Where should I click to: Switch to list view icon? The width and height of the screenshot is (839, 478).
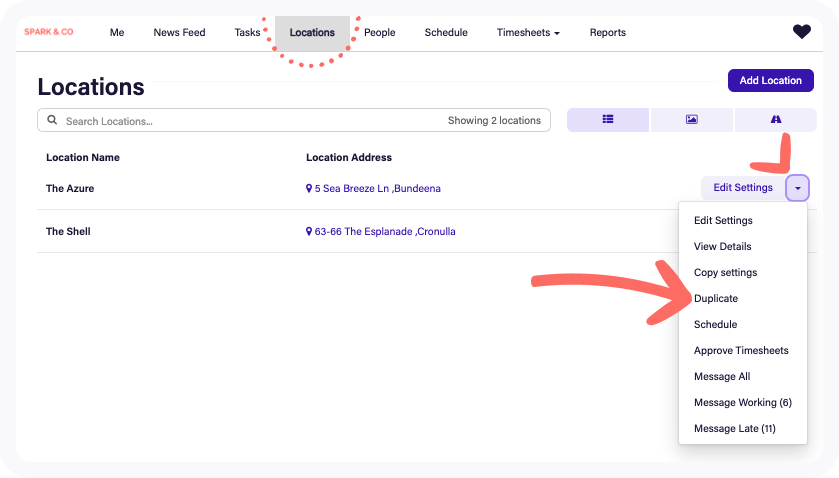coord(608,120)
